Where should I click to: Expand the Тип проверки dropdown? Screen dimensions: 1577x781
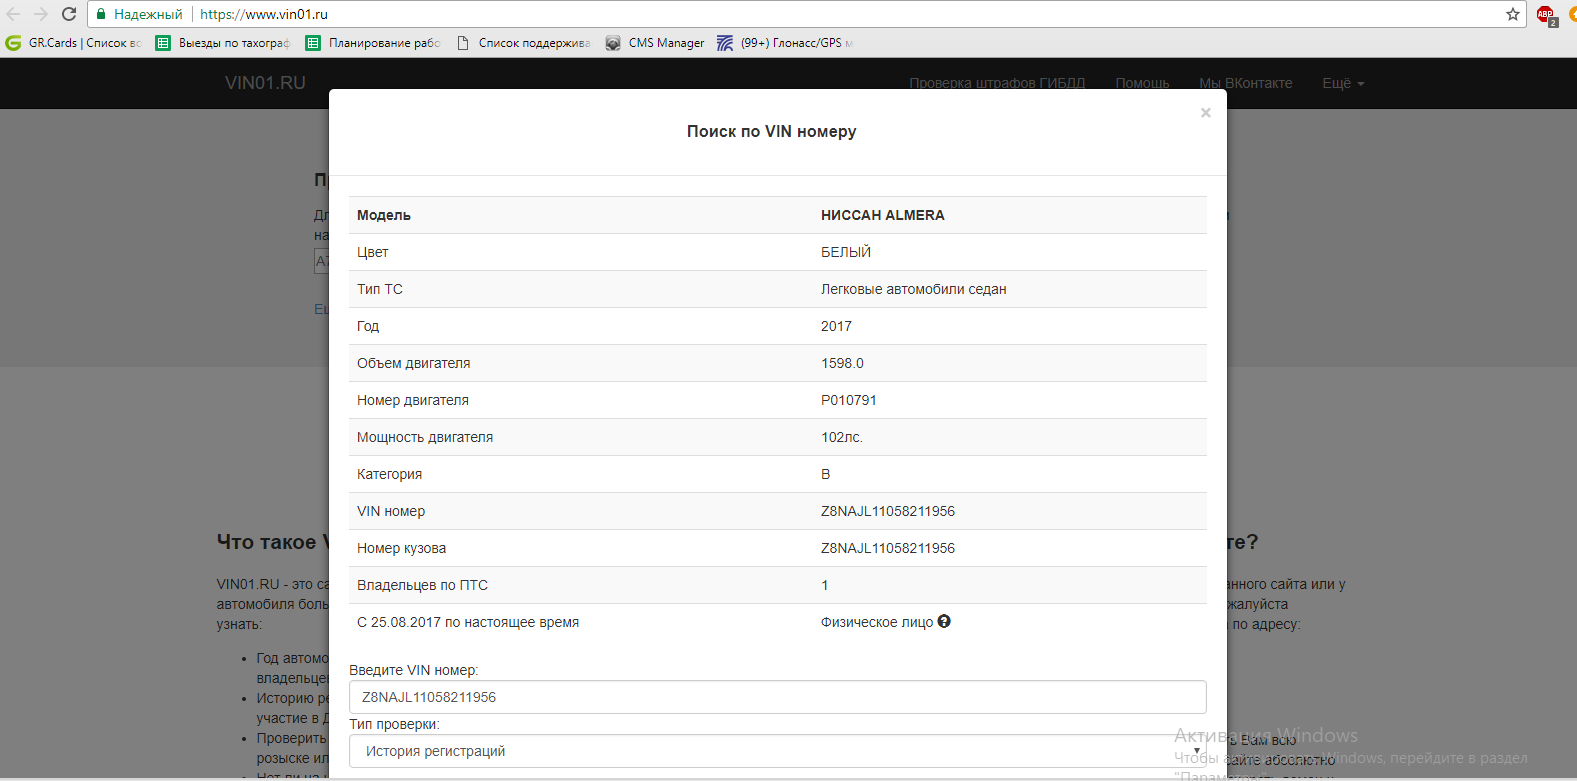777,751
